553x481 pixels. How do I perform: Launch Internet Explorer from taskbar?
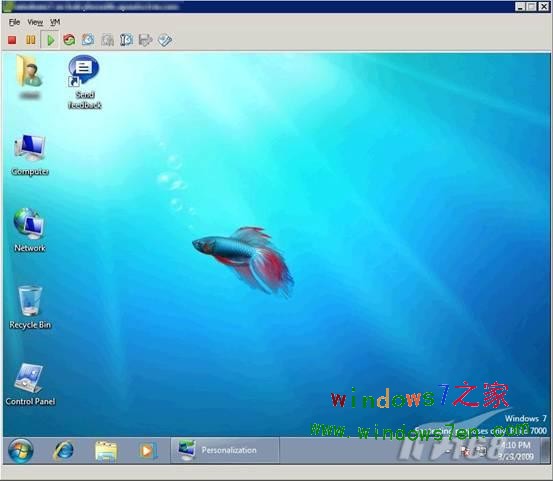pos(63,451)
